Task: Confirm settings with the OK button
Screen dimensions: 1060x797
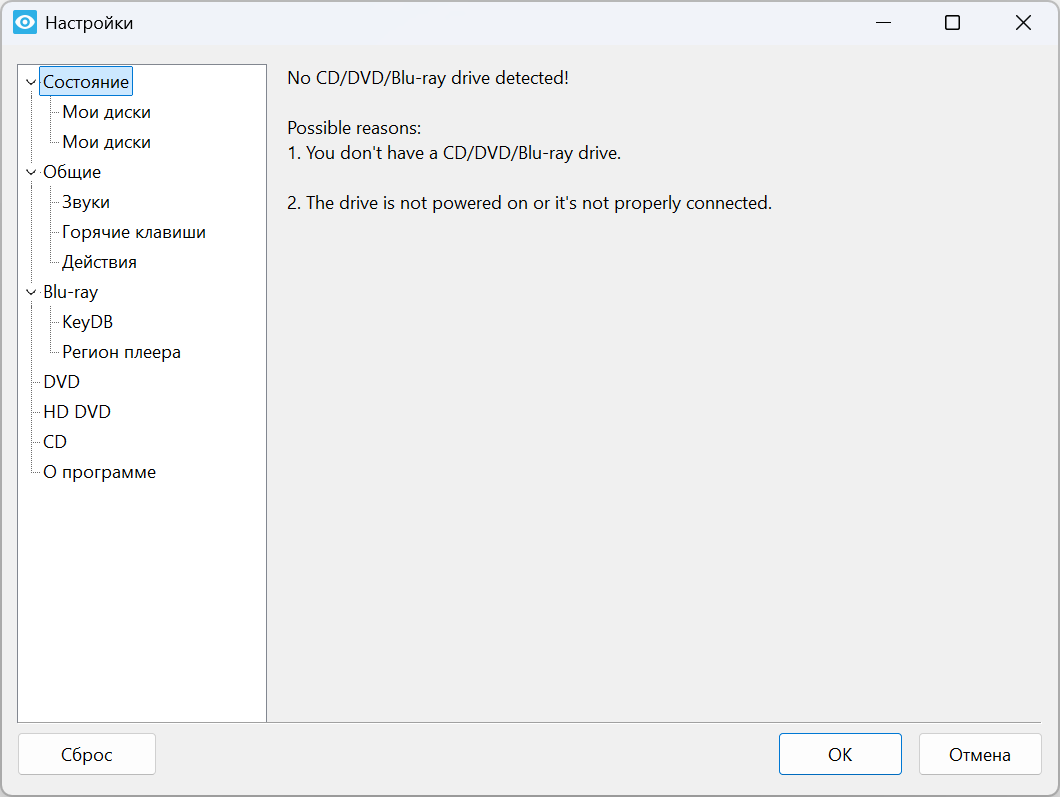Action: pyautogui.click(x=840, y=755)
